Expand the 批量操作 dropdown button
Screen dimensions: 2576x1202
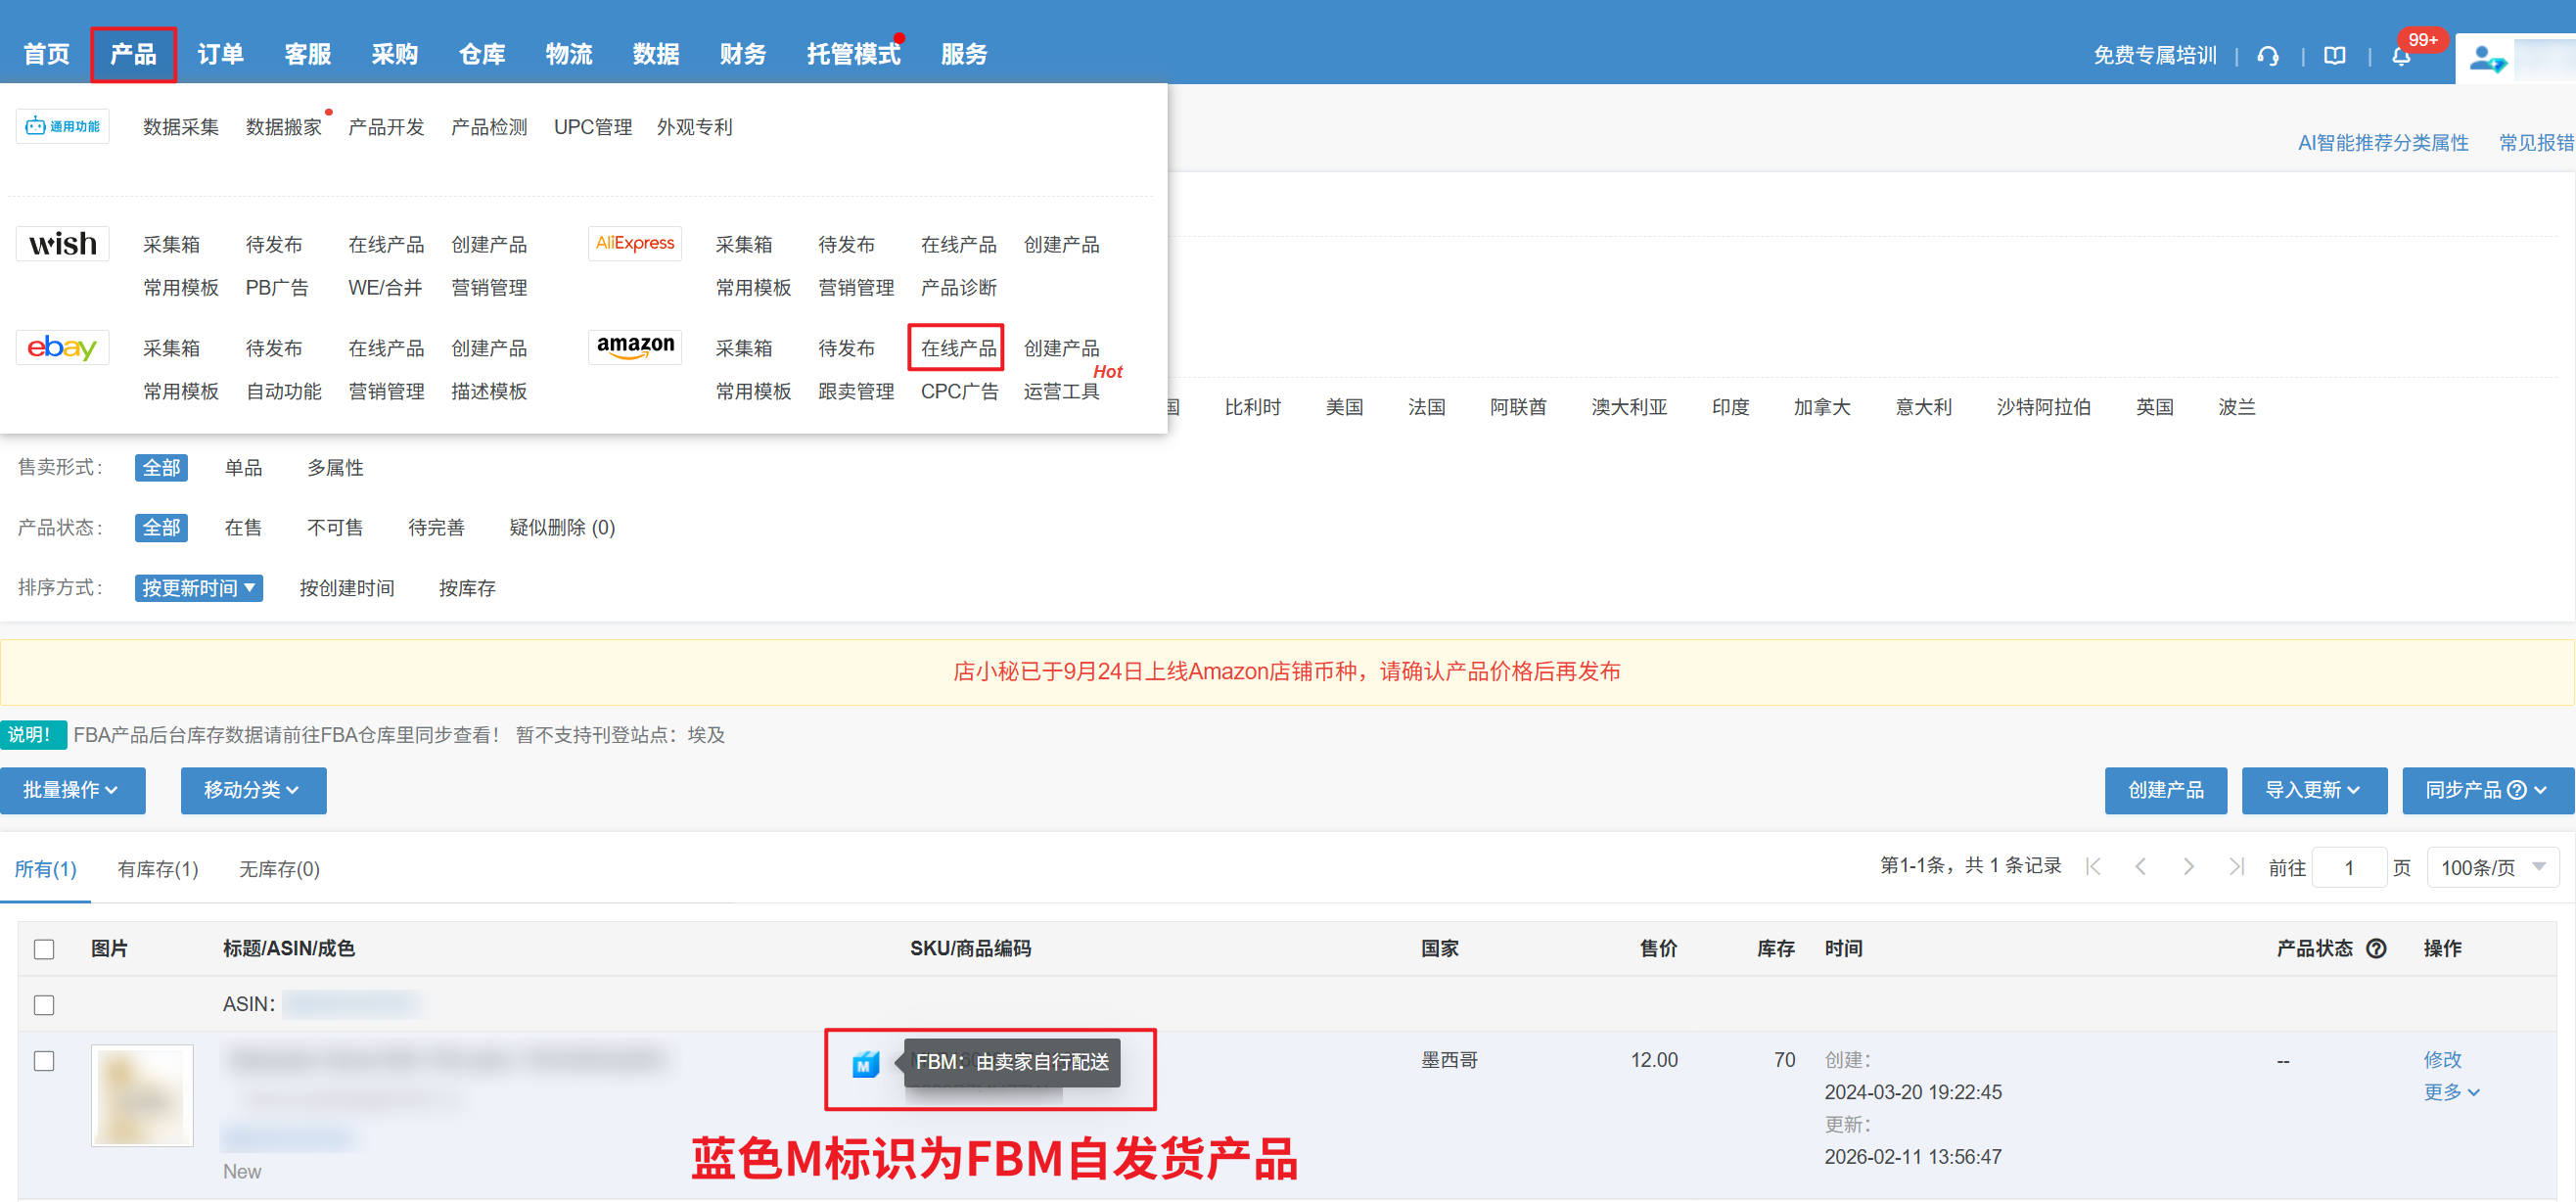pyautogui.click(x=72, y=790)
